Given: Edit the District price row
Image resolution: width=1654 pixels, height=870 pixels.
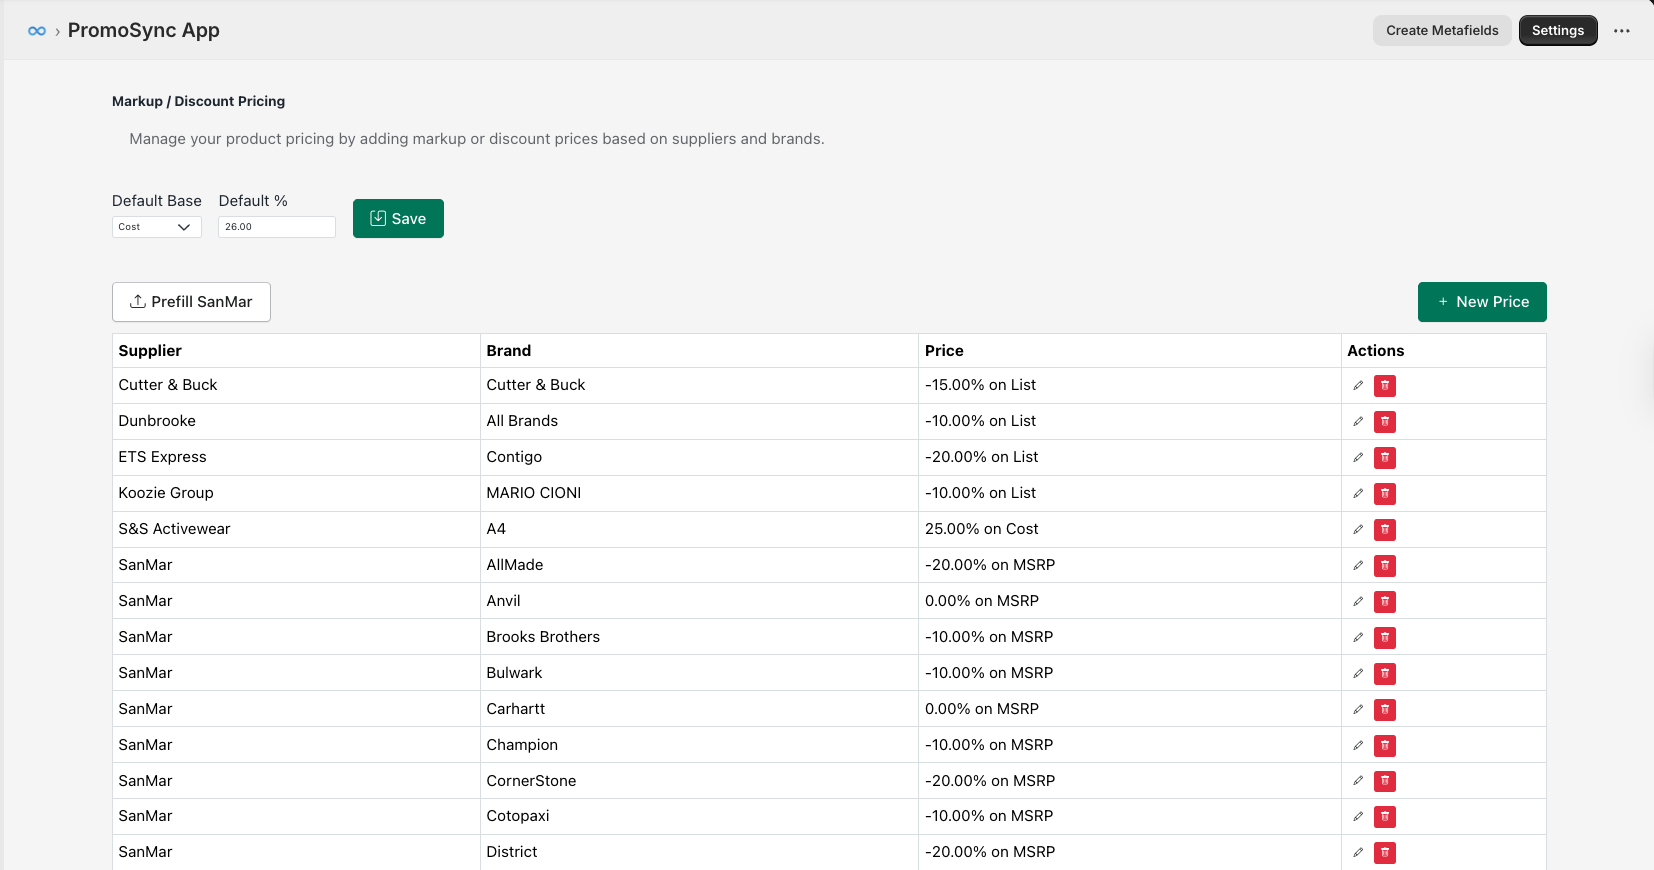Looking at the screenshot, I should click(x=1358, y=853).
